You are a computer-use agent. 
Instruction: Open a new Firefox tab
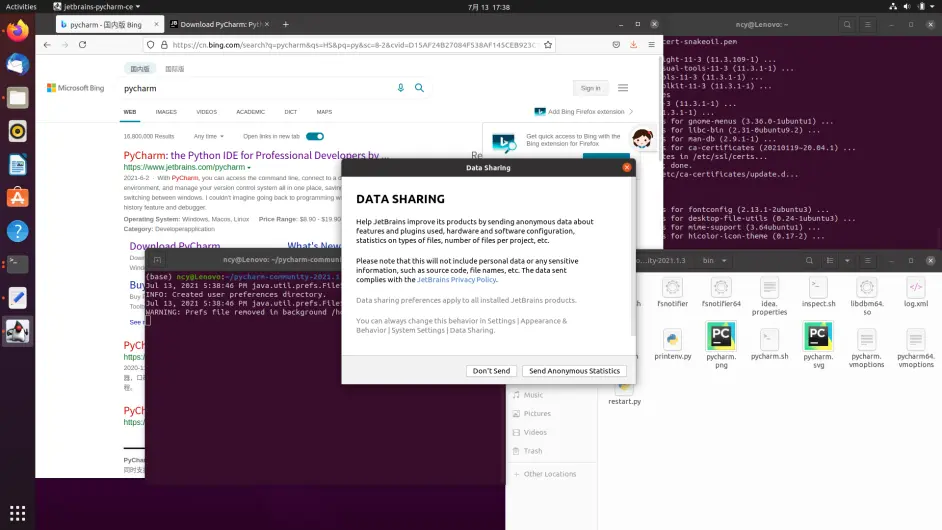click(285, 25)
